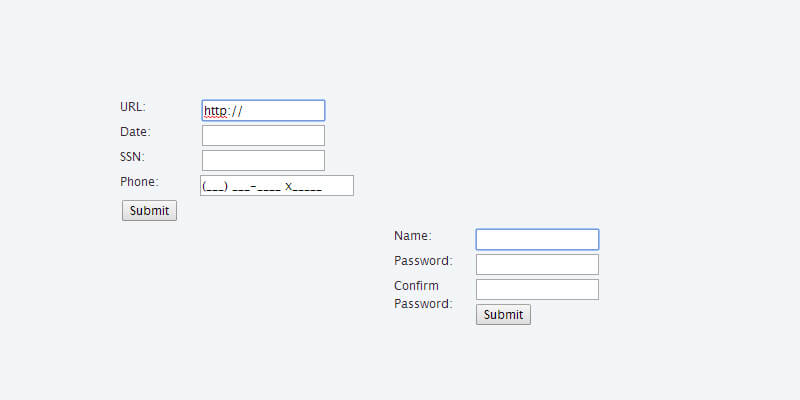Screen dimensions: 800x400
Task: Focus the Name text field
Action: pos(537,239)
